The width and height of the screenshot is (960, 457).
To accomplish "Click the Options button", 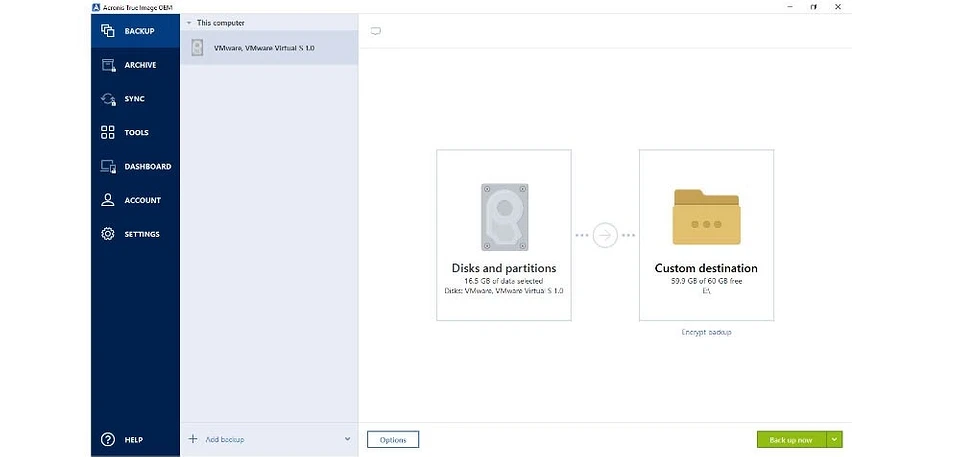I will pyautogui.click(x=393, y=439).
